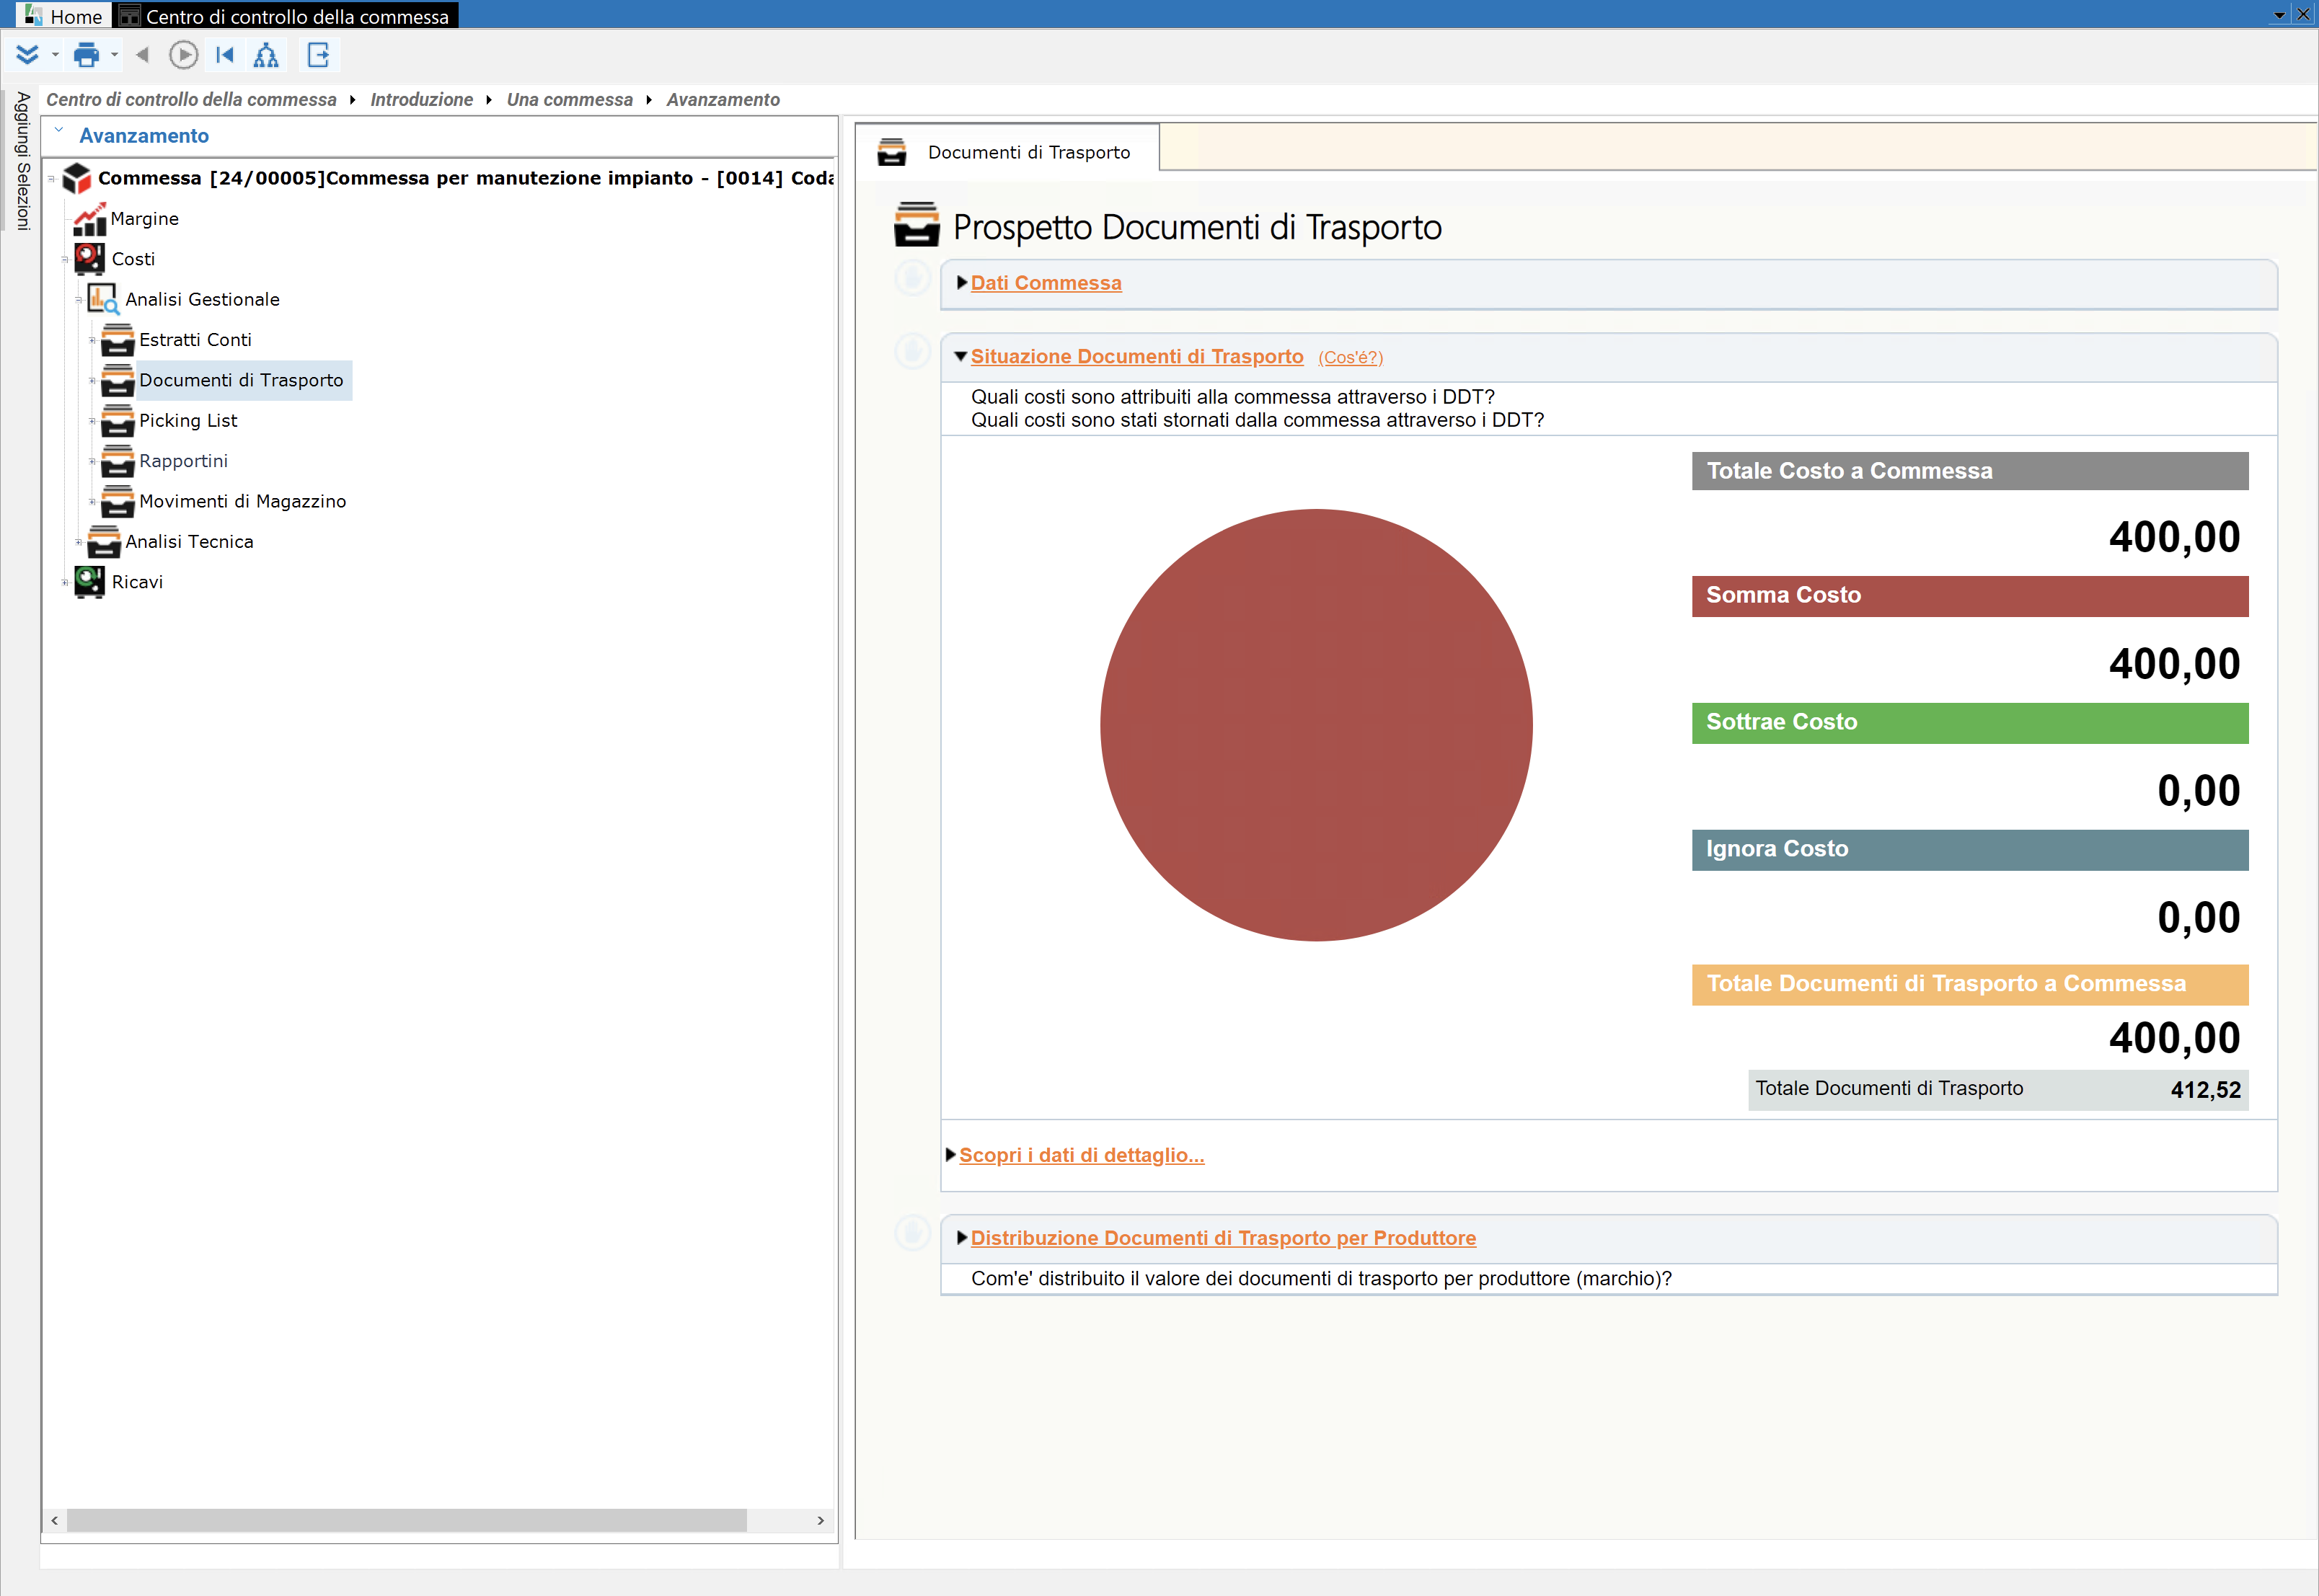Click the red pie chart

coord(1316,725)
